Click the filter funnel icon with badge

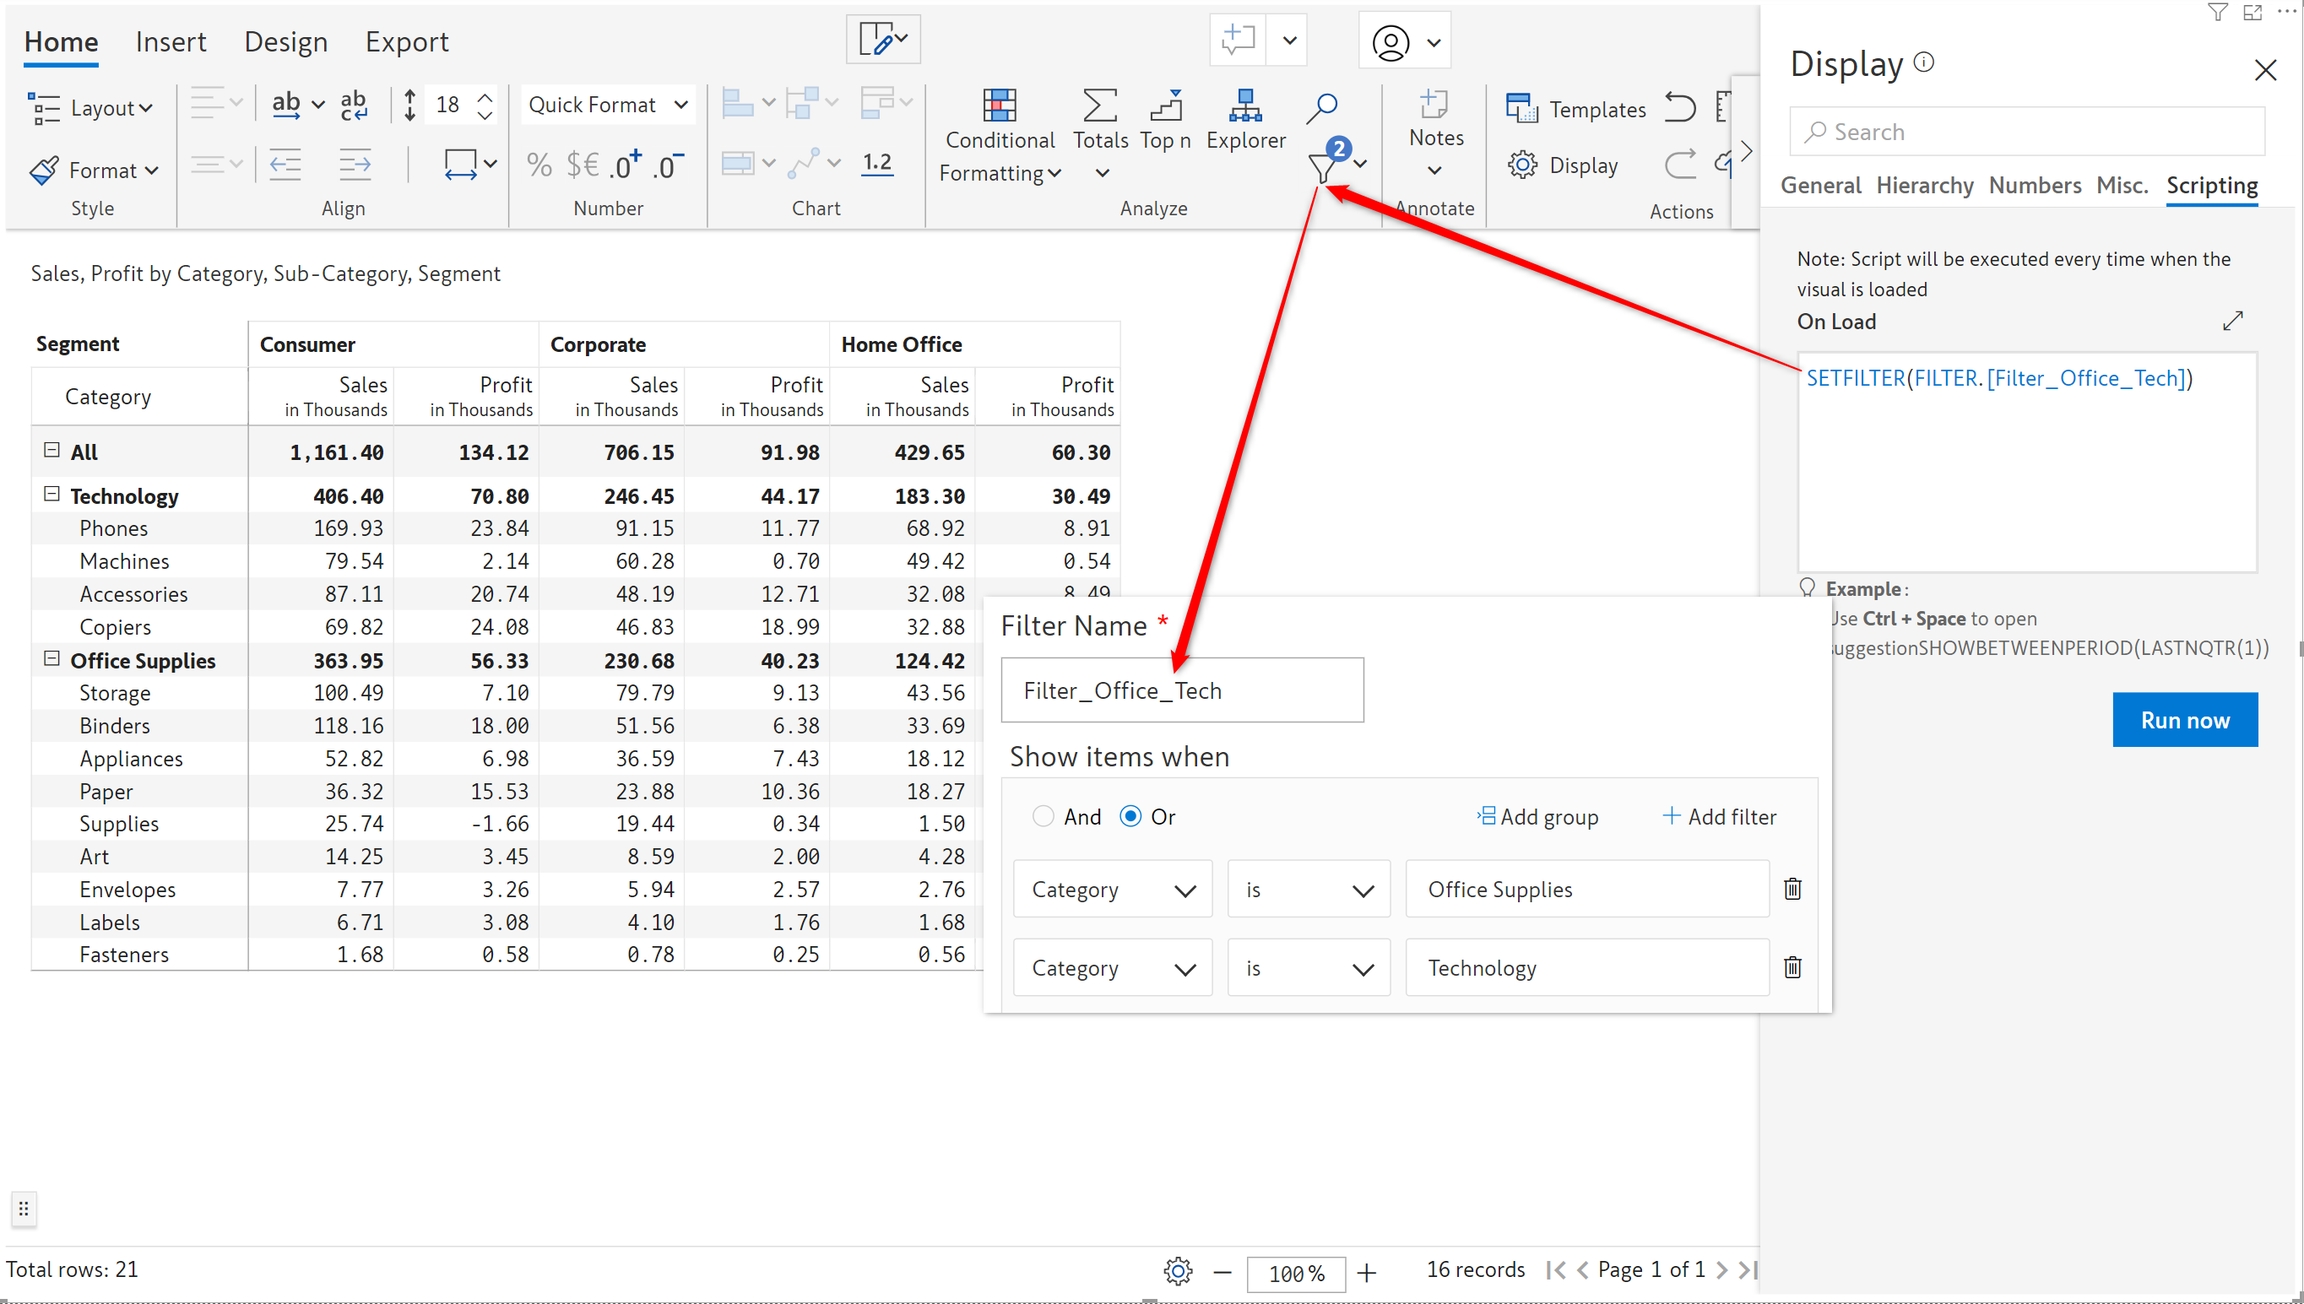[x=1324, y=166]
